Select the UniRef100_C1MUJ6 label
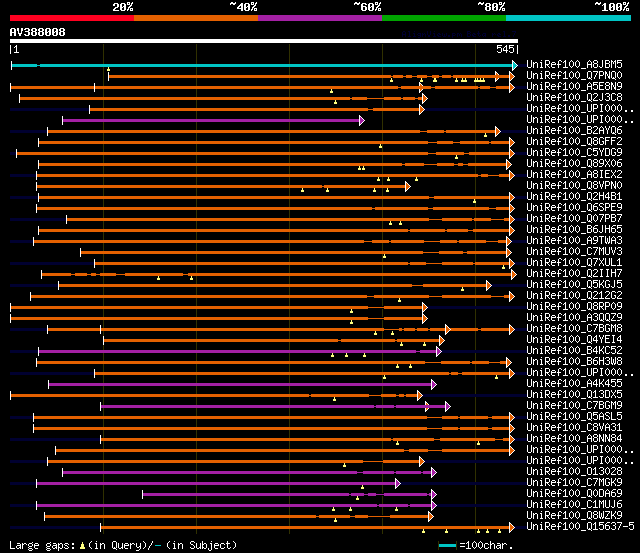 point(574,505)
